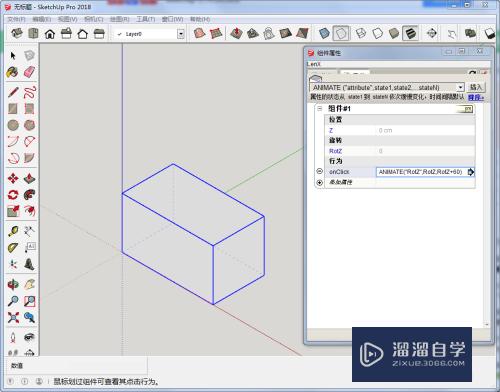Screen dimensions: 500x392
Task: Select the Dimension tool
Action: pyautogui.click(x=29, y=231)
